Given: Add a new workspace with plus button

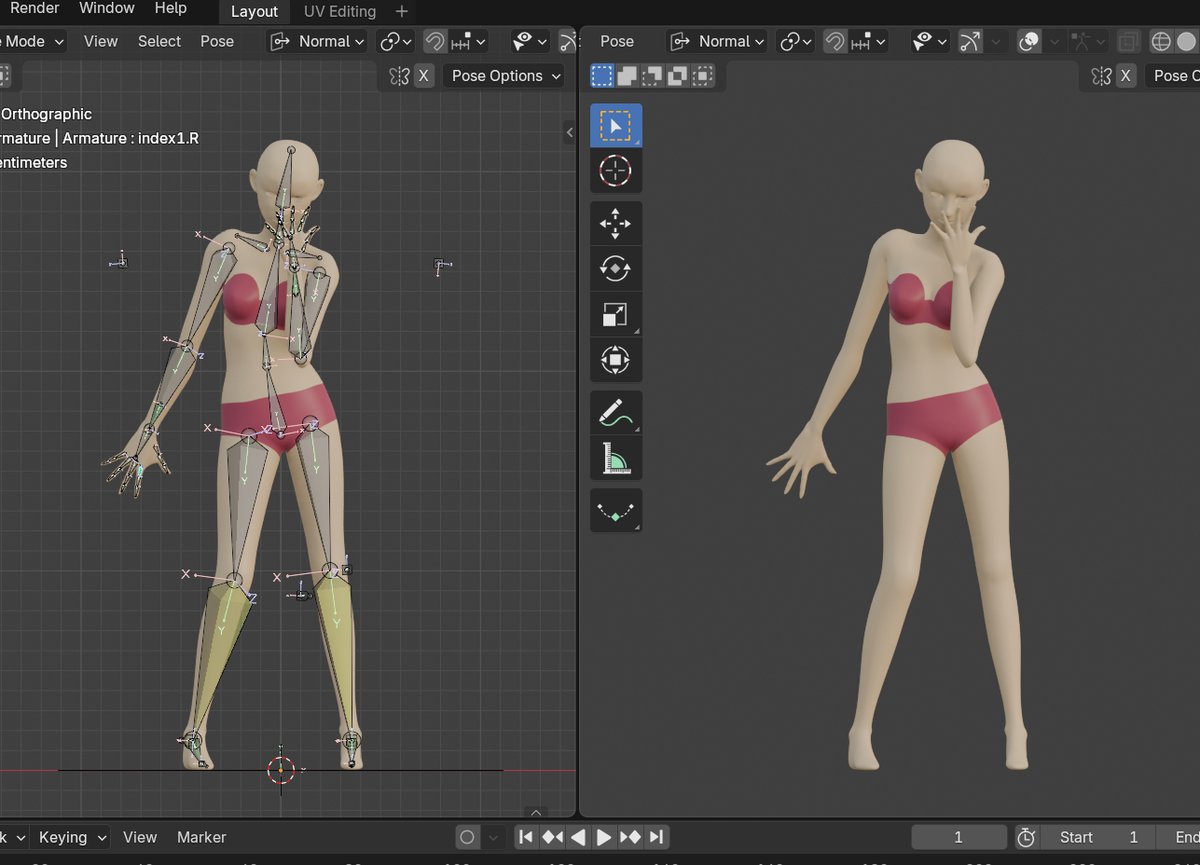Looking at the screenshot, I should click(x=402, y=11).
